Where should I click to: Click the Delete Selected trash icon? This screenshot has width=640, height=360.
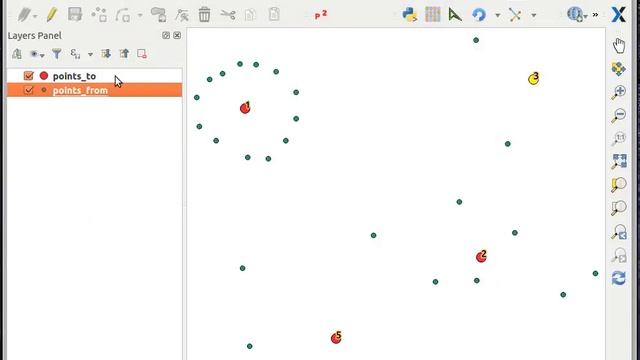(204, 15)
